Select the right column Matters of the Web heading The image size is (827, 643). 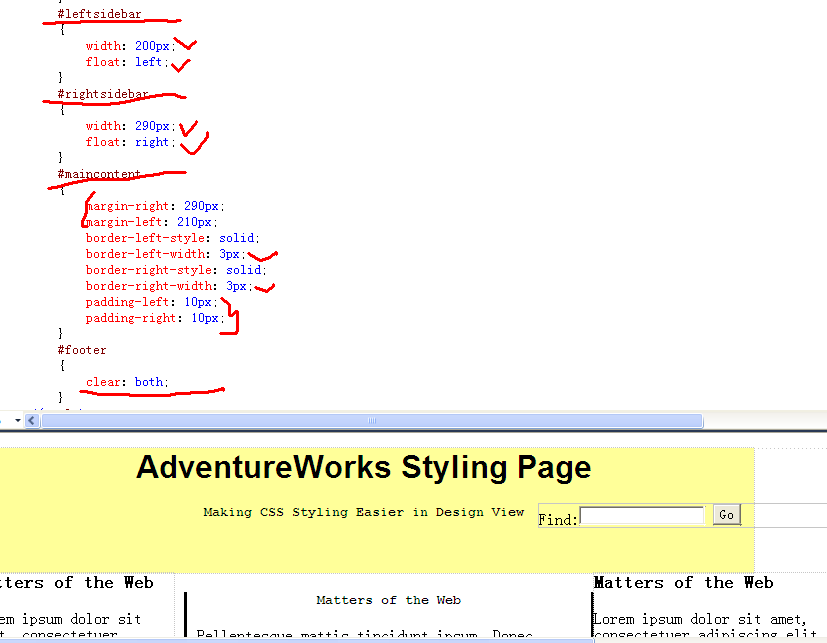click(684, 582)
